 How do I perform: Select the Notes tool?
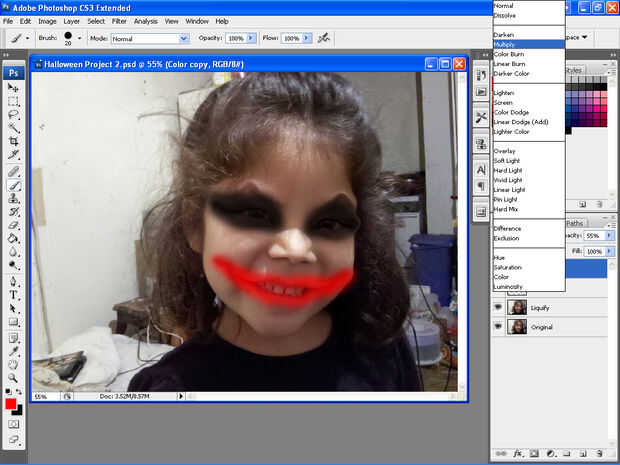coord(13,338)
